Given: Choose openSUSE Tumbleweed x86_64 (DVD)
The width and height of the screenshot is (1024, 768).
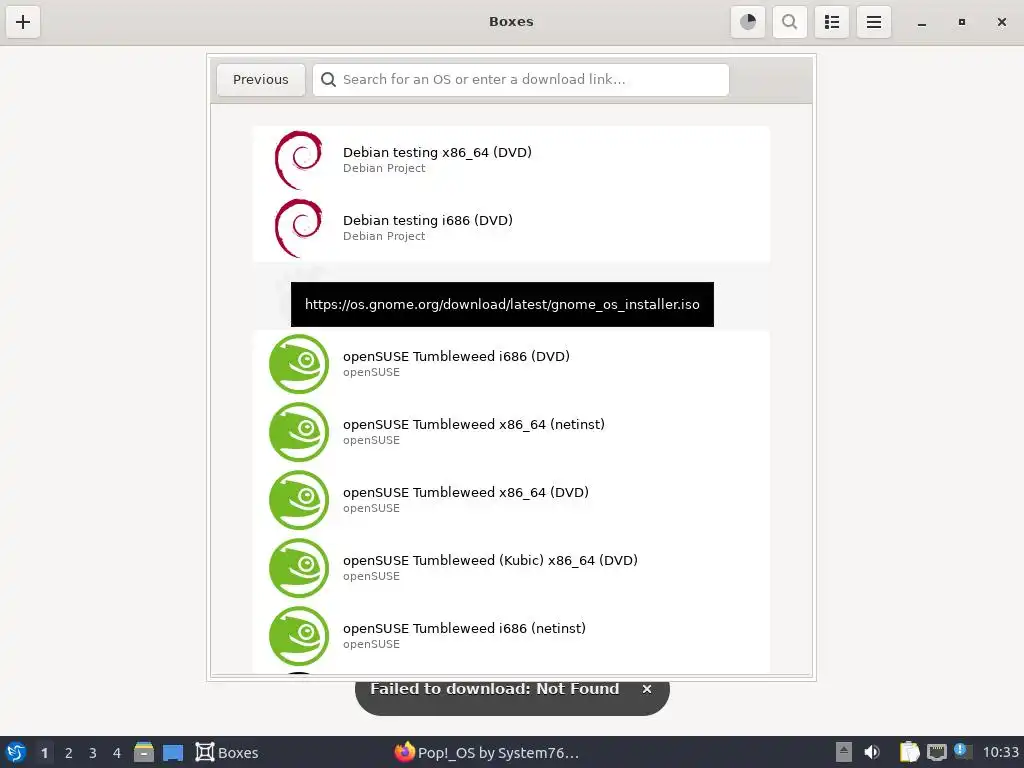Looking at the screenshot, I should pyautogui.click(x=511, y=500).
